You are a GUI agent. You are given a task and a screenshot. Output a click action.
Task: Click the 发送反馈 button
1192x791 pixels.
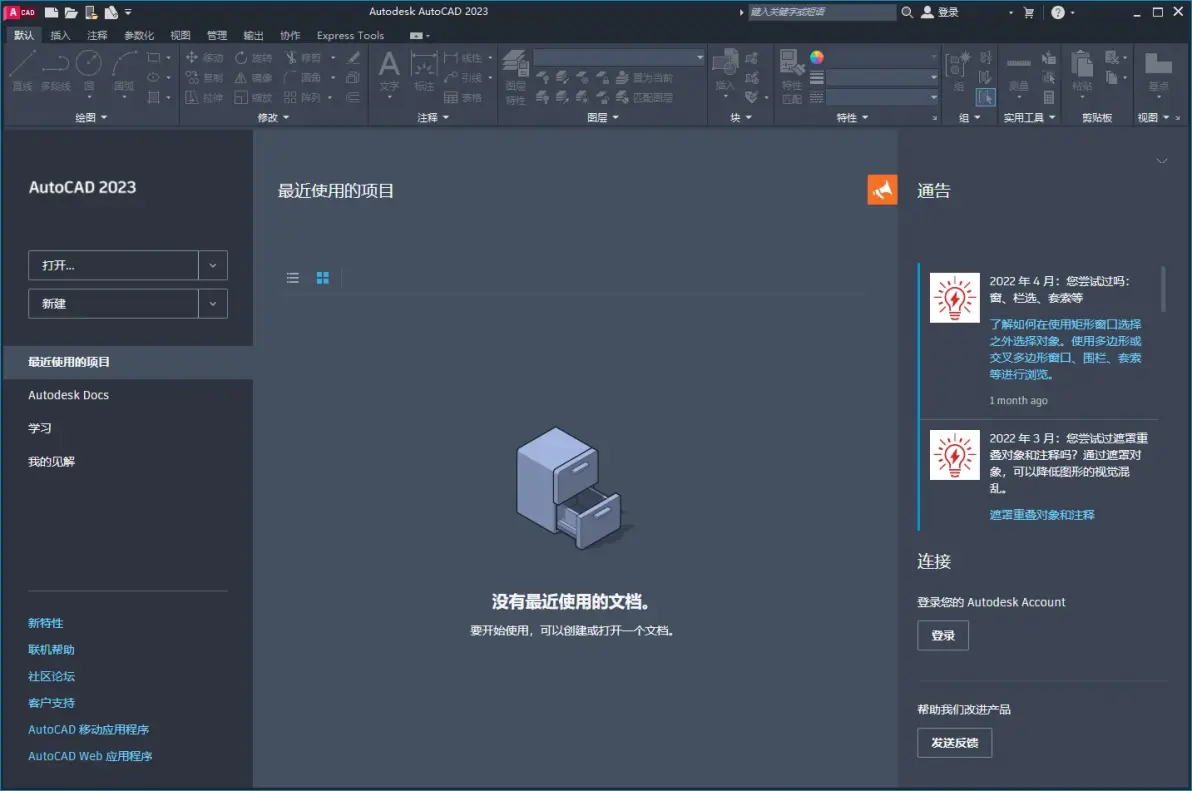tap(954, 742)
